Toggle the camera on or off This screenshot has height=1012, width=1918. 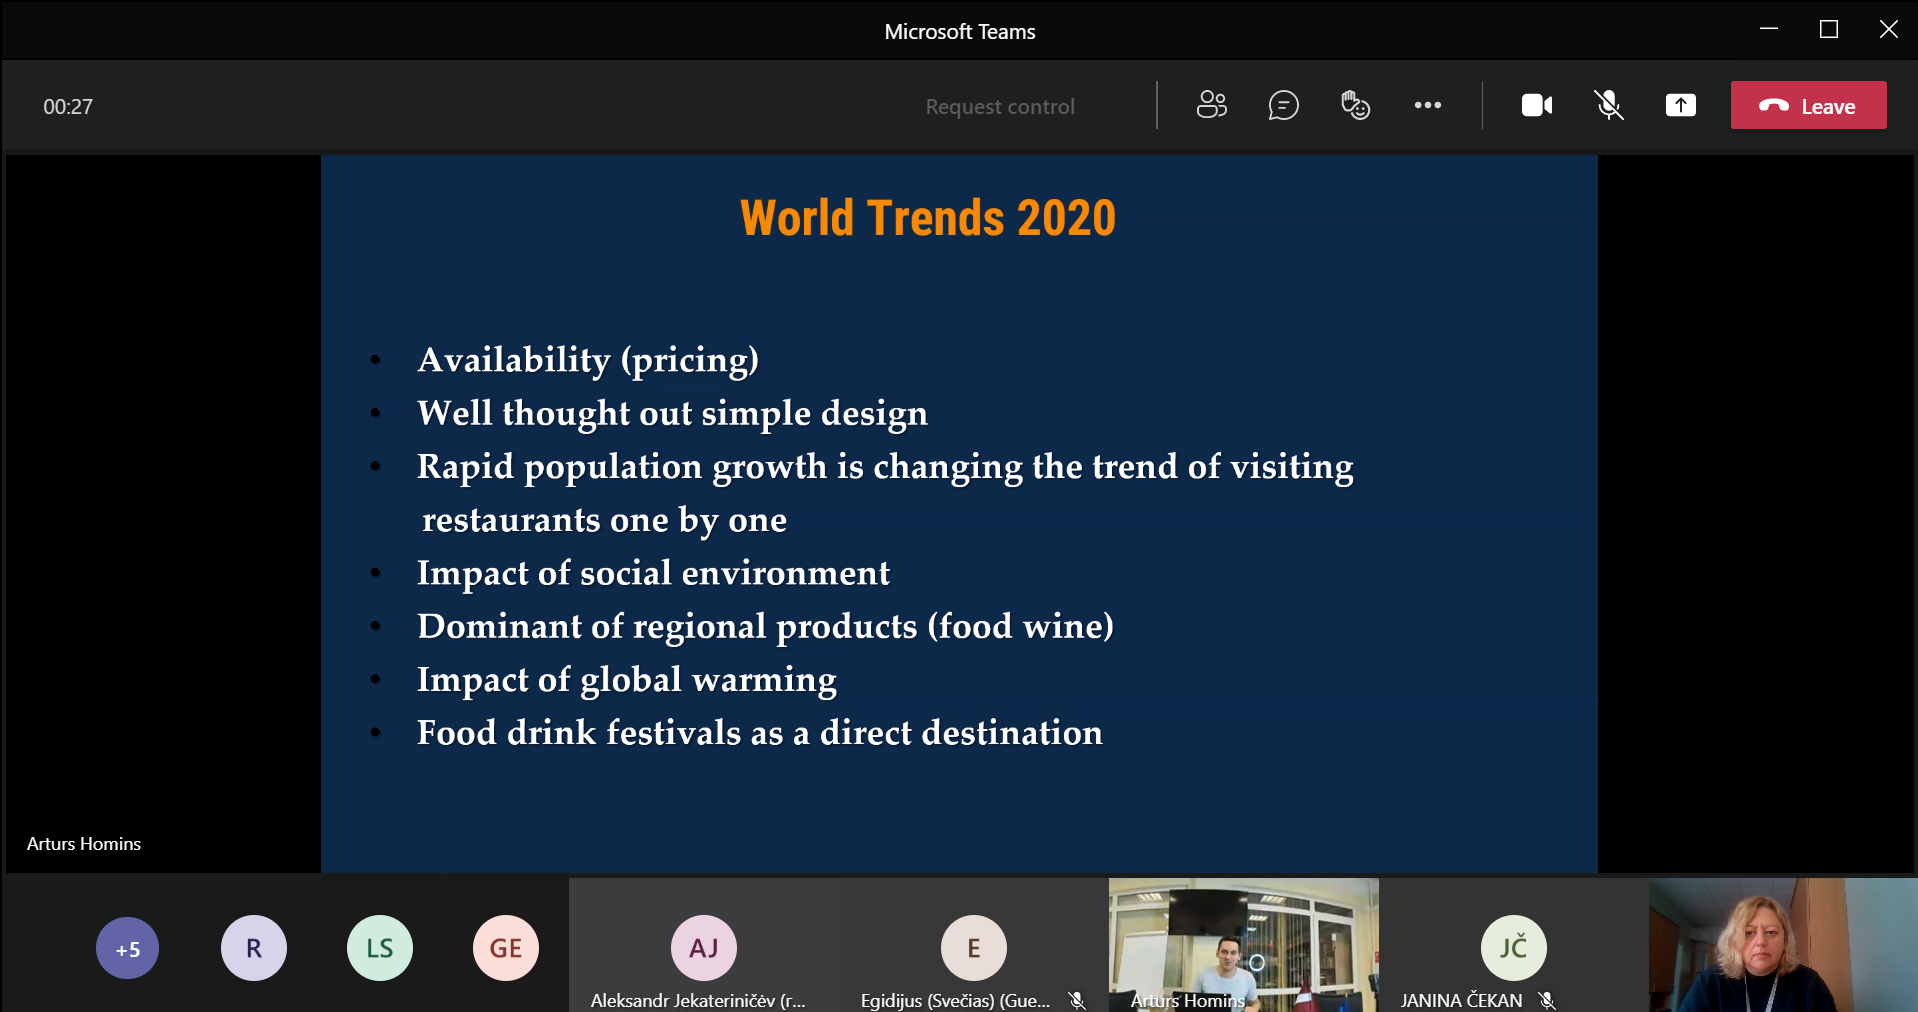tap(1537, 105)
